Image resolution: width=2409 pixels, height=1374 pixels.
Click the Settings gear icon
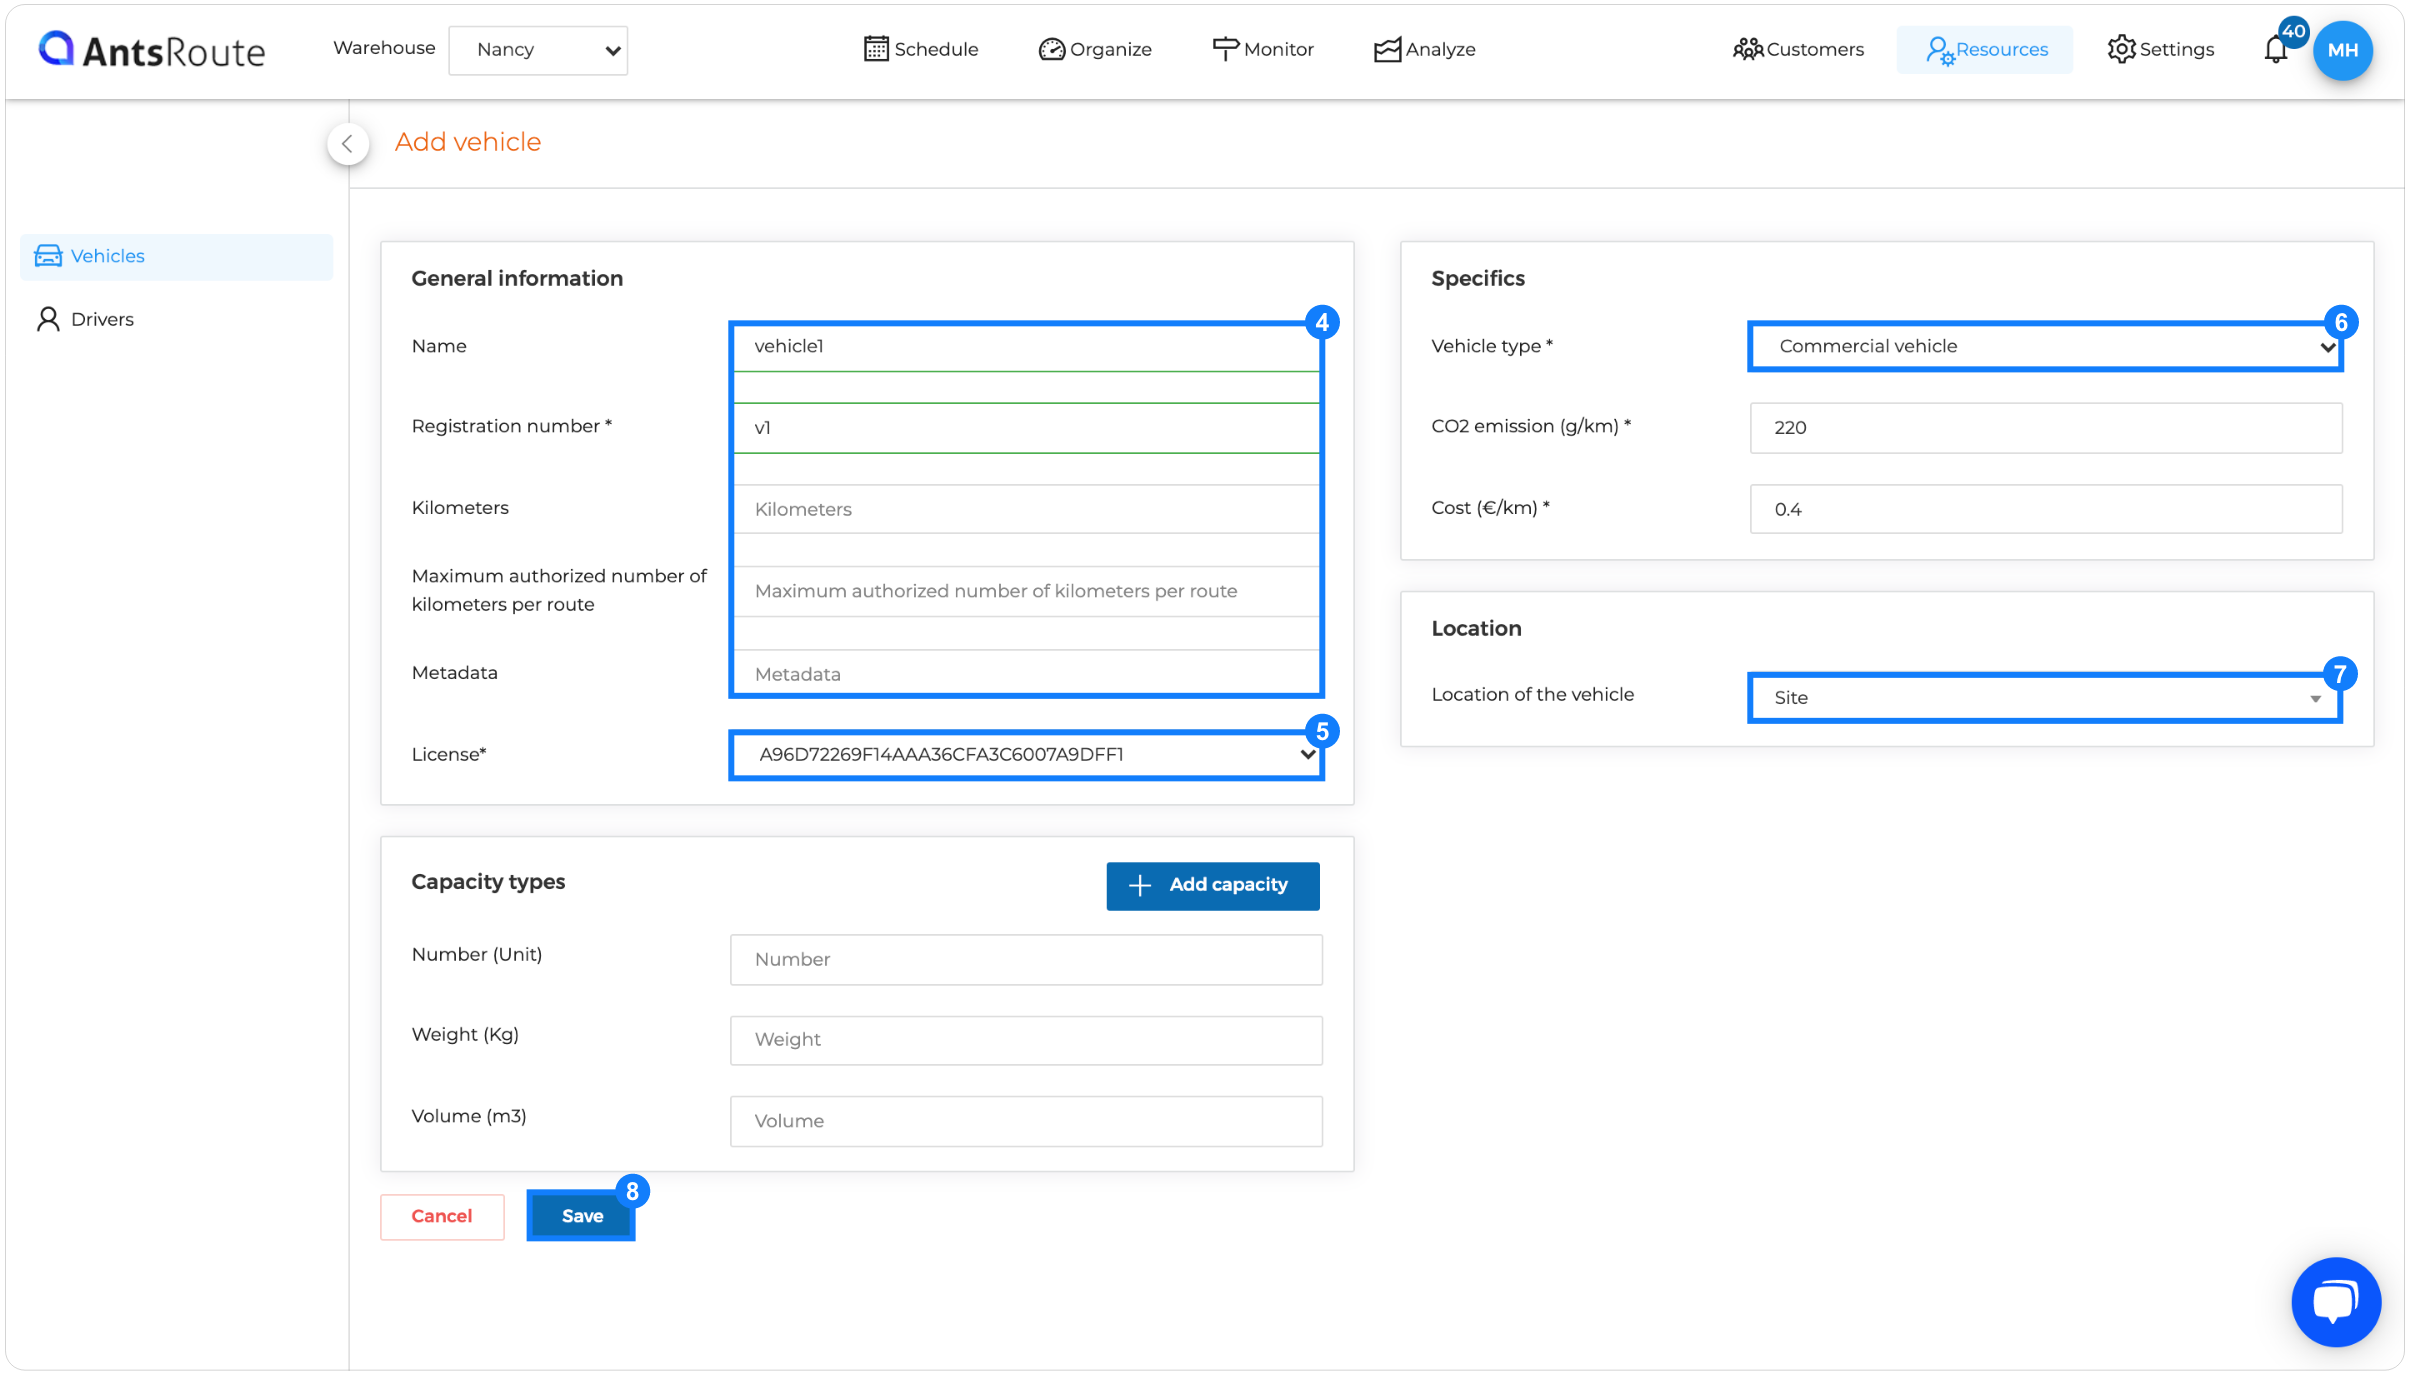point(2121,49)
